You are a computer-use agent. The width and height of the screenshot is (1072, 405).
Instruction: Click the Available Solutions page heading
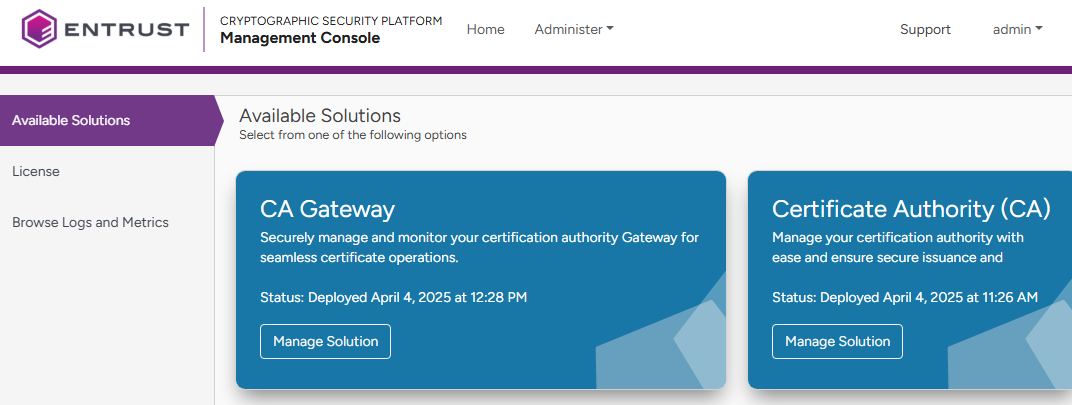click(x=320, y=115)
